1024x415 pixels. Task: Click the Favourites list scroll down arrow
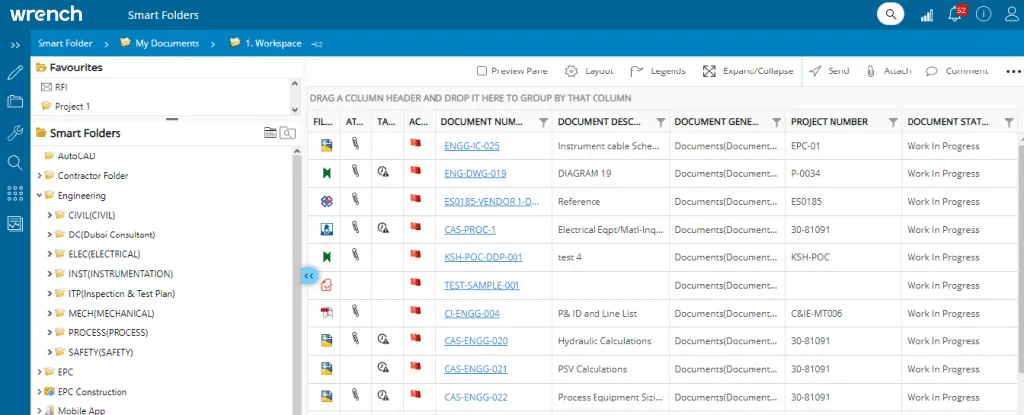tap(296, 110)
